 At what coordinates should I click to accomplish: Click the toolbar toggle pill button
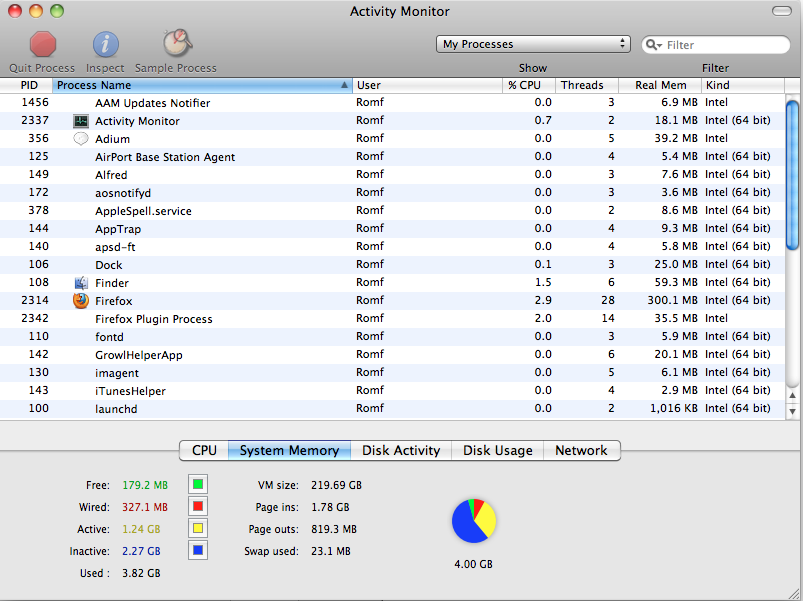pos(781,11)
